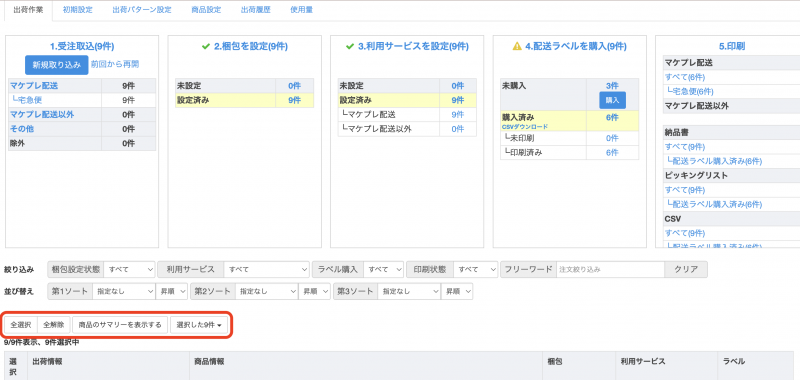Viewport: 800px width, 380px height.
Task: Open the 利用サービス filter dropdown
Action: pos(266,269)
